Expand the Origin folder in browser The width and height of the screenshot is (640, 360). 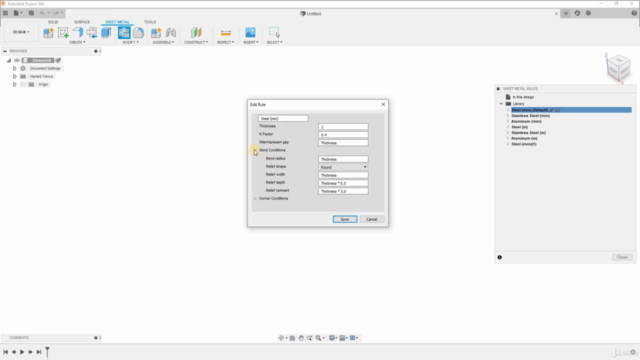click(x=15, y=84)
